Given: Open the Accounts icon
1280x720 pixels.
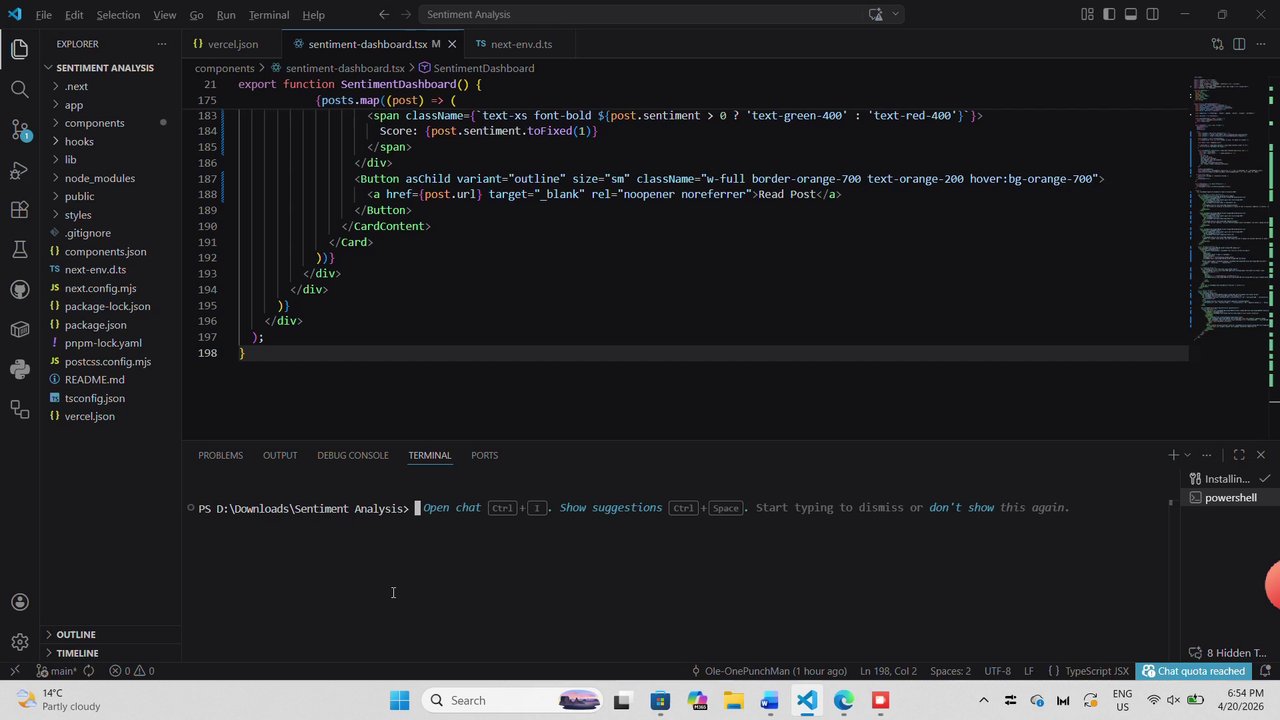Looking at the screenshot, I should [19, 602].
